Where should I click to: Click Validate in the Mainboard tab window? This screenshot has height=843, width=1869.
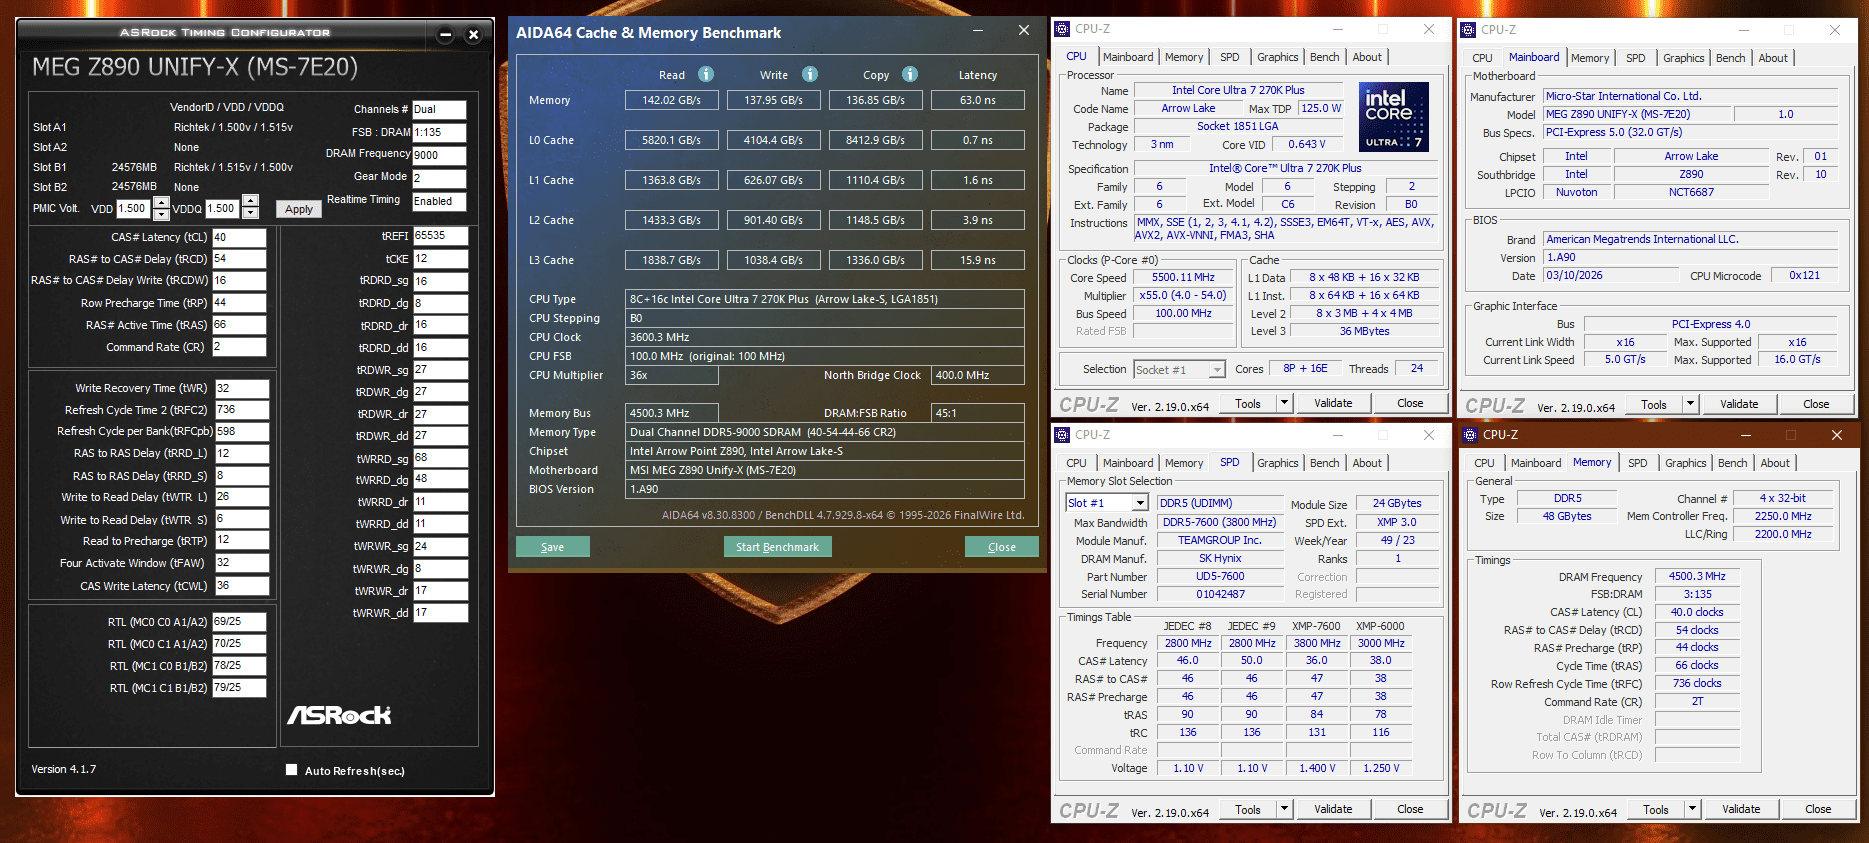(x=1739, y=404)
